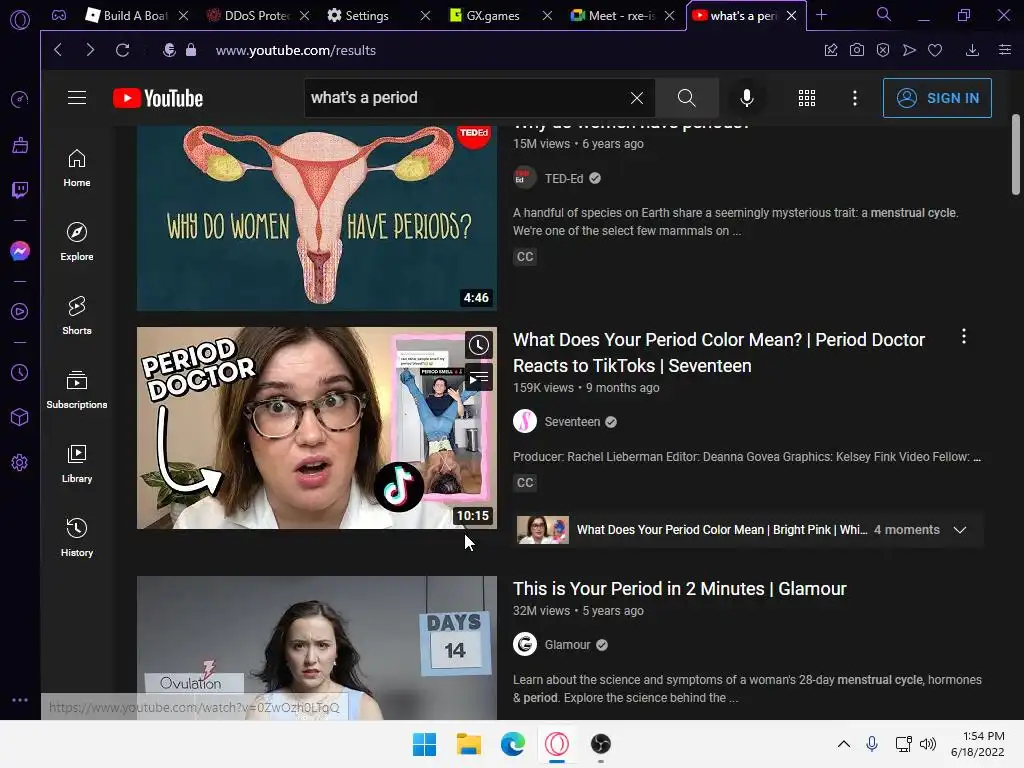Open Extensions cube icon in sidebar

(20, 417)
